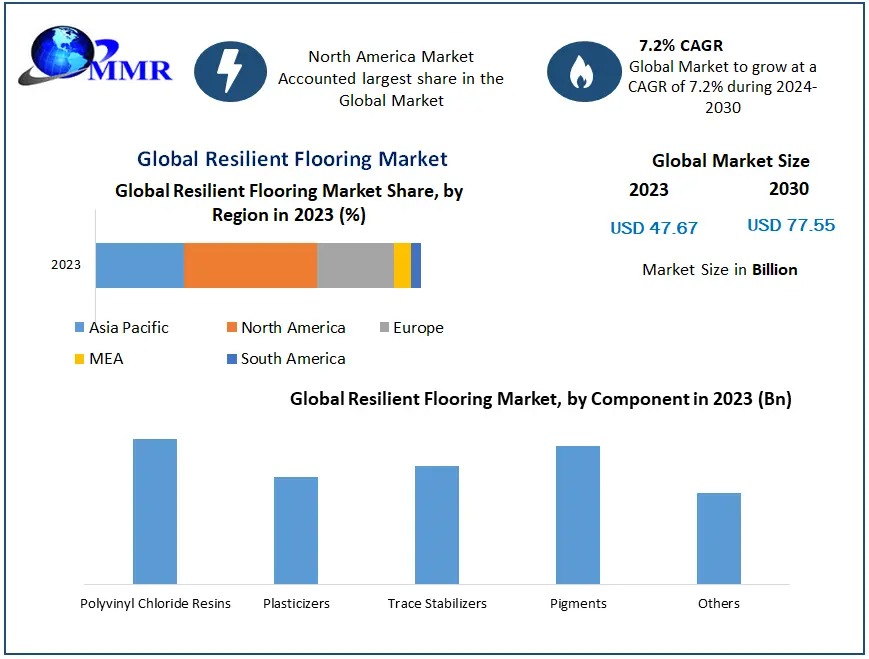Image resolution: width=869 pixels, height=659 pixels.
Task: Click the Plasticizers bar
Action: point(296,530)
